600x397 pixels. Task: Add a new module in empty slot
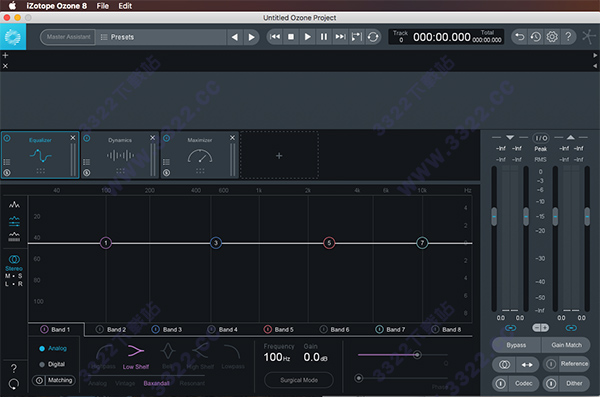pyautogui.click(x=279, y=155)
